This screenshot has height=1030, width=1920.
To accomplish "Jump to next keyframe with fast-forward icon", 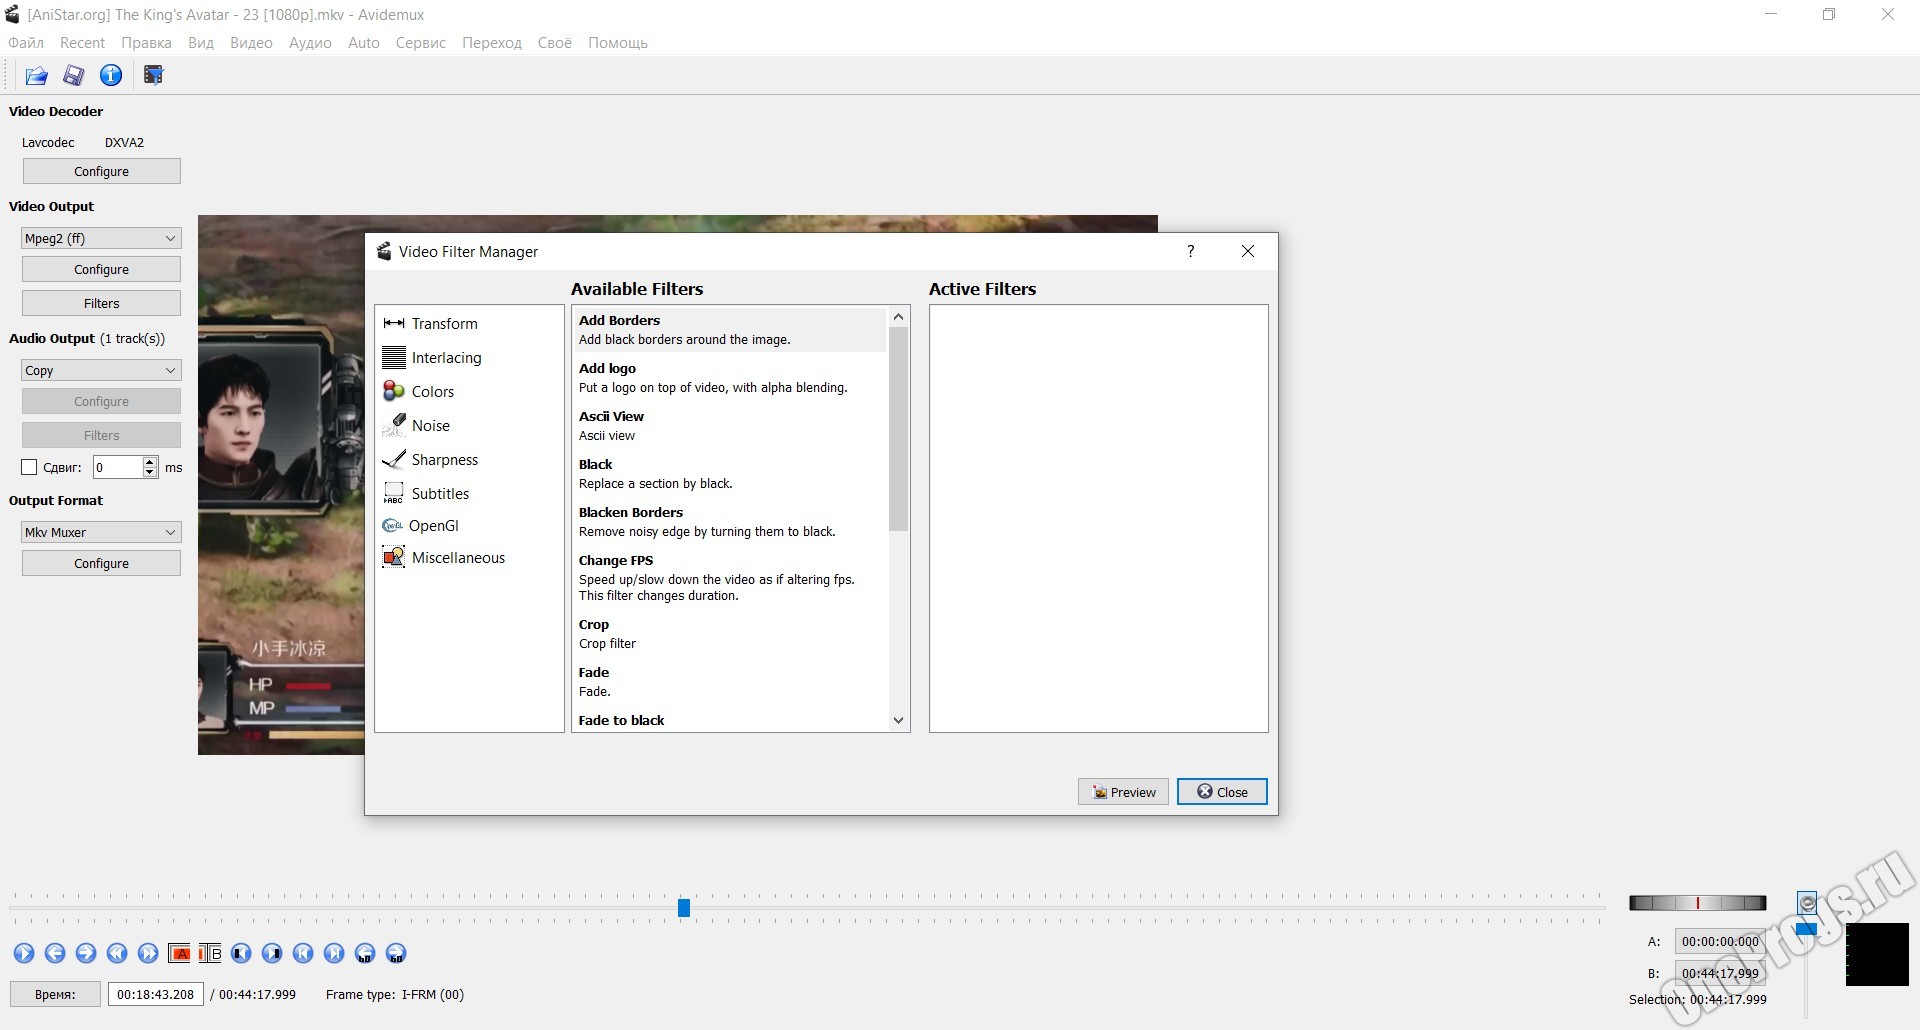I will click(x=148, y=953).
